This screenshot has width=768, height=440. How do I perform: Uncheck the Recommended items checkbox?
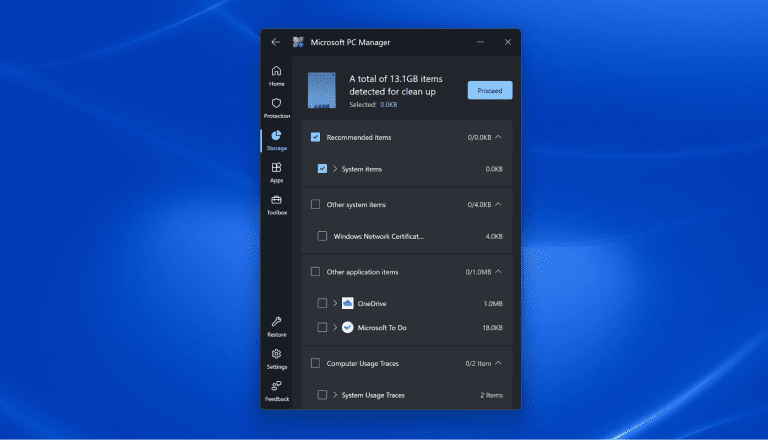(316, 136)
